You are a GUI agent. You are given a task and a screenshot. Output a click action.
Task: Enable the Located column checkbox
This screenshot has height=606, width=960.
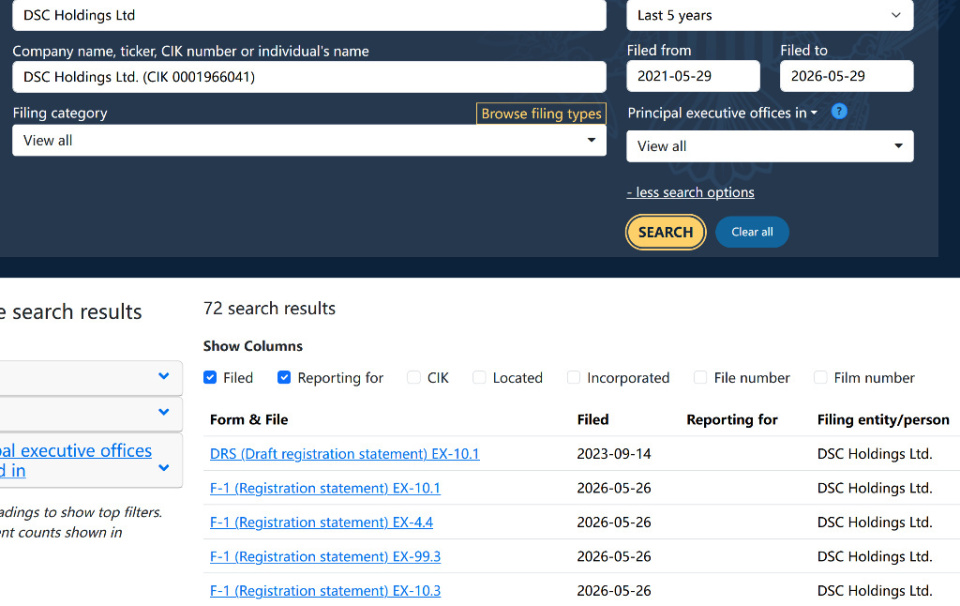pyautogui.click(x=479, y=377)
